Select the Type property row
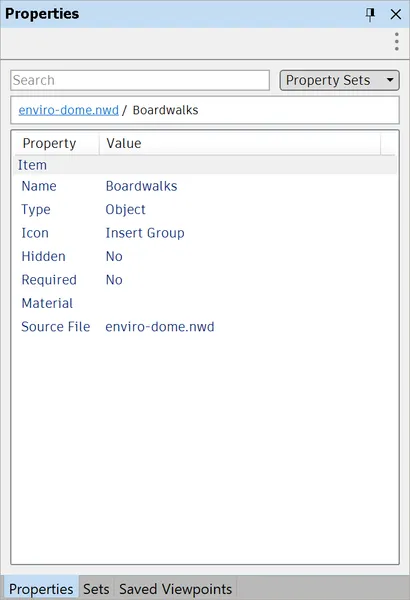The image size is (410, 600). pos(205,209)
